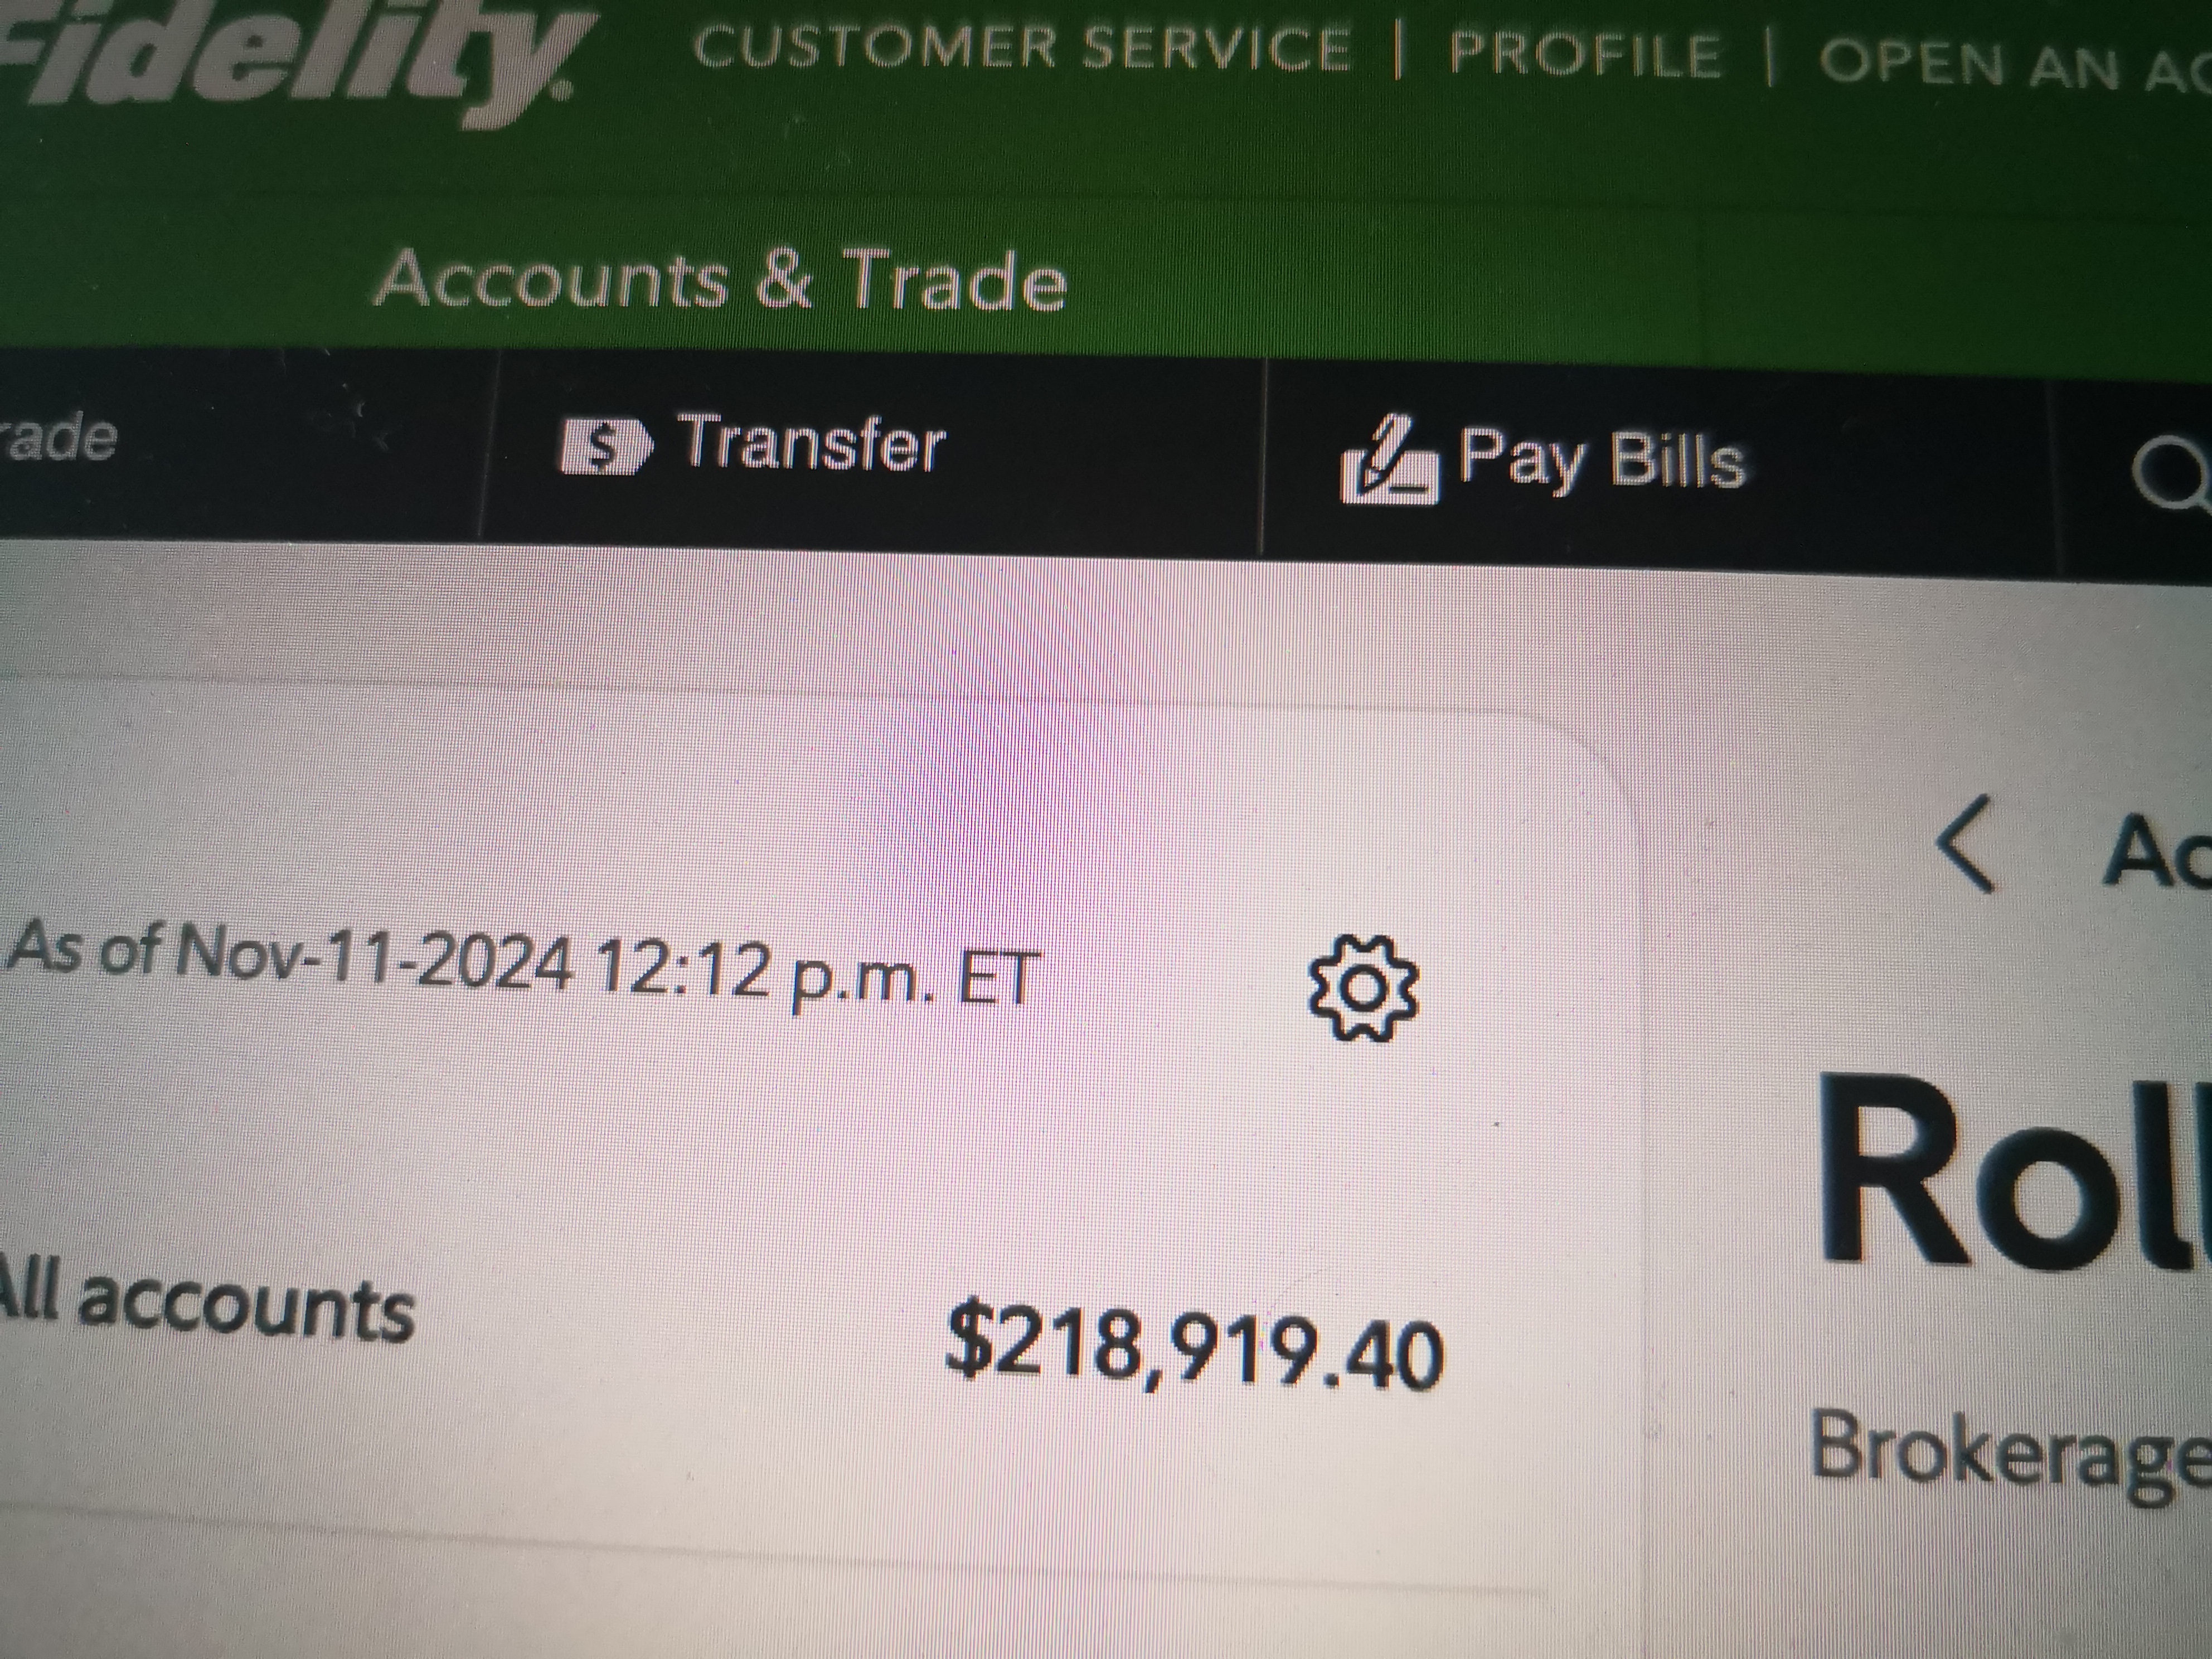Open the Accounts & Trade menu
Image resolution: width=2212 pixels, height=1659 pixels.
click(x=721, y=279)
